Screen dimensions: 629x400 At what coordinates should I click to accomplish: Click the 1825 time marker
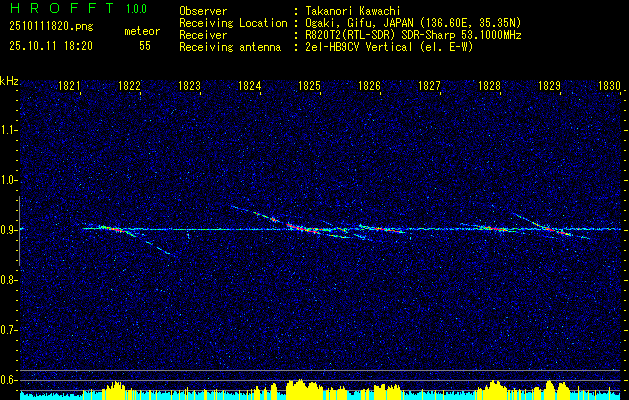click(x=309, y=85)
